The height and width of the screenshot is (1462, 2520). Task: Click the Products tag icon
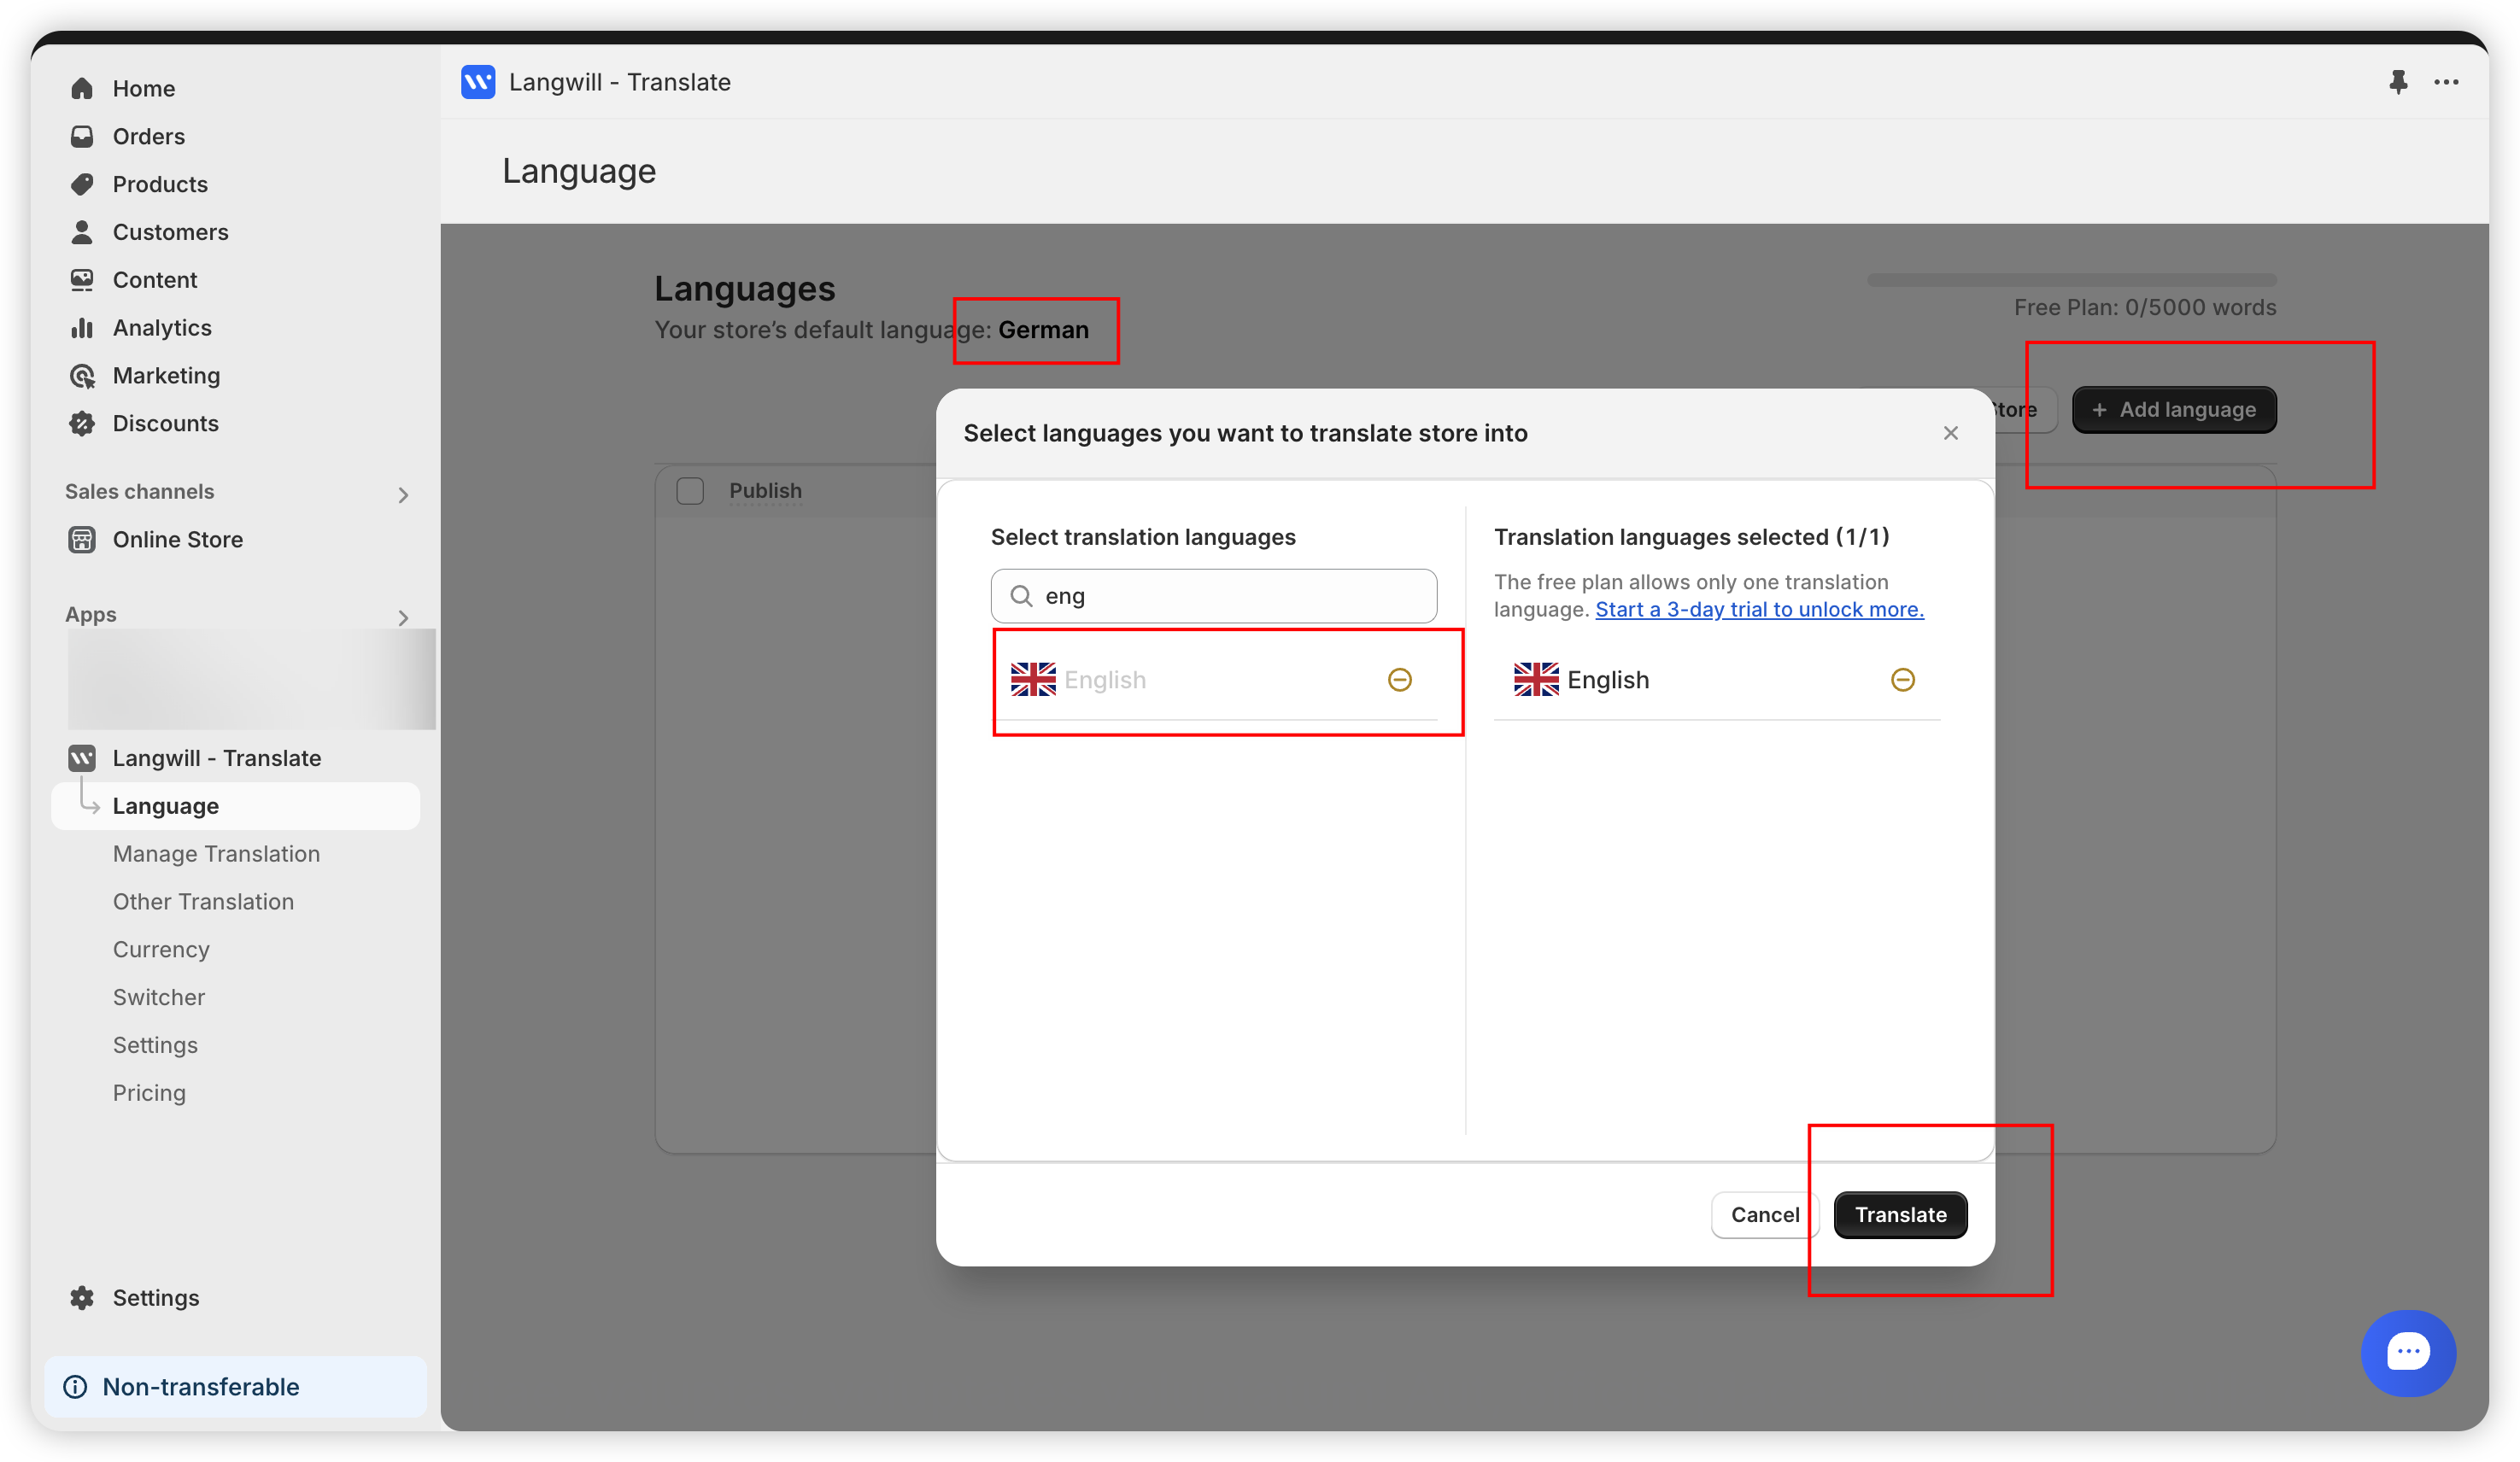[82, 184]
